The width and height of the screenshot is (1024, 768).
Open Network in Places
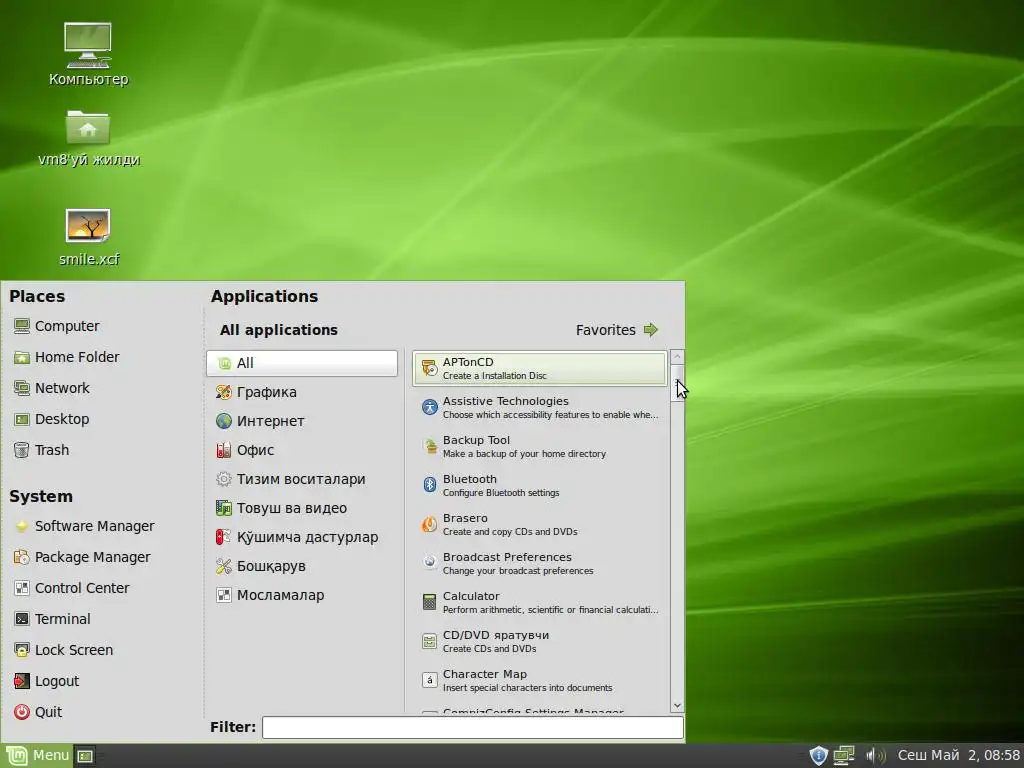51,388
